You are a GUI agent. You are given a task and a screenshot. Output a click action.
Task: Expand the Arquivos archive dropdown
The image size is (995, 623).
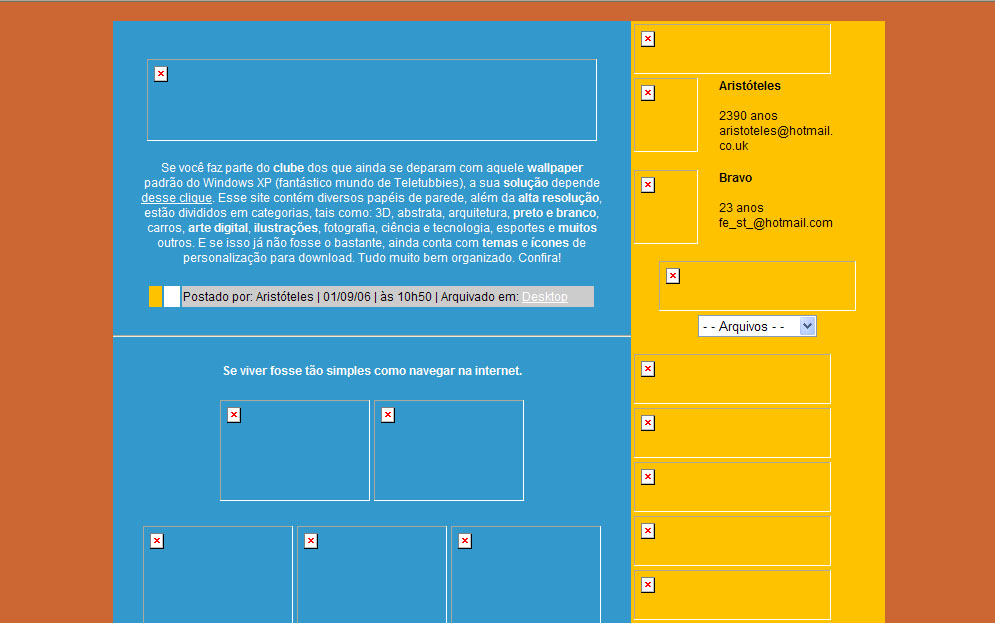point(757,326)
